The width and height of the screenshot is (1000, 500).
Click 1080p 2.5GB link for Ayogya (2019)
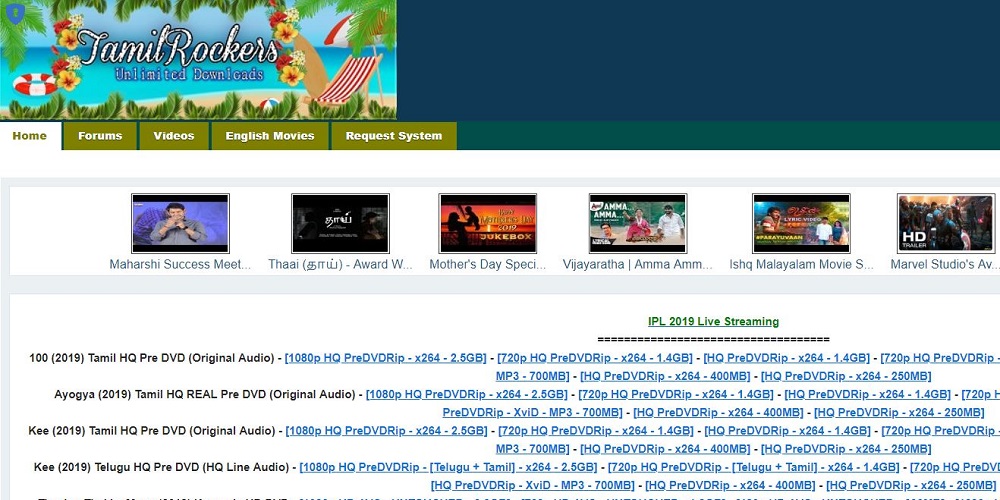pos(466,394)
